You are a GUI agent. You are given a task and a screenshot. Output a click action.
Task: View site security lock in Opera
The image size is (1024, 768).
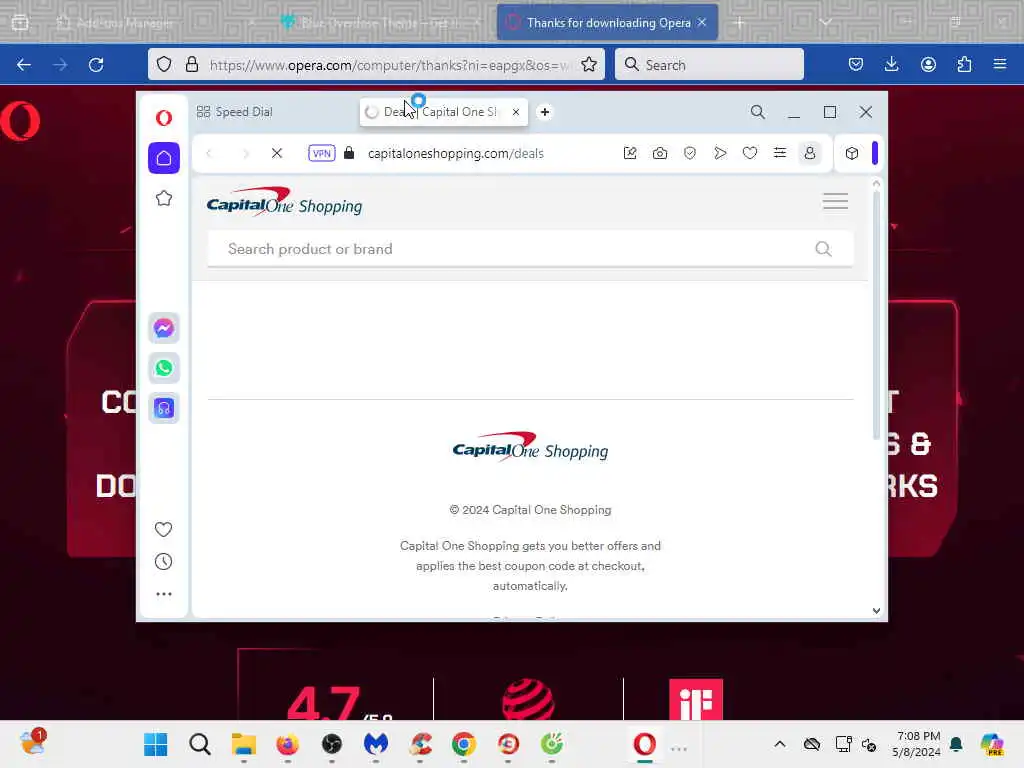click(x=349, y=153)
